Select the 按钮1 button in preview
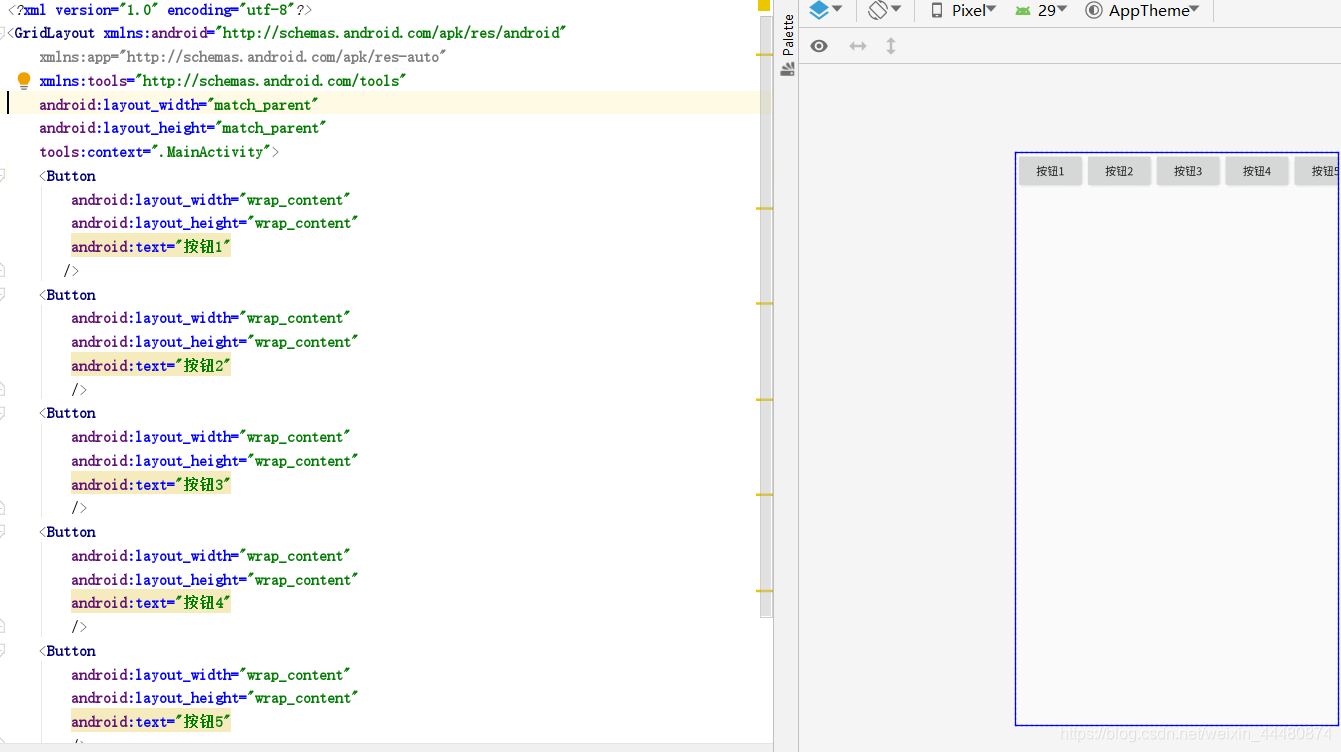The height and width of the screenshot is (752, 1341). tap(1050, 171)
